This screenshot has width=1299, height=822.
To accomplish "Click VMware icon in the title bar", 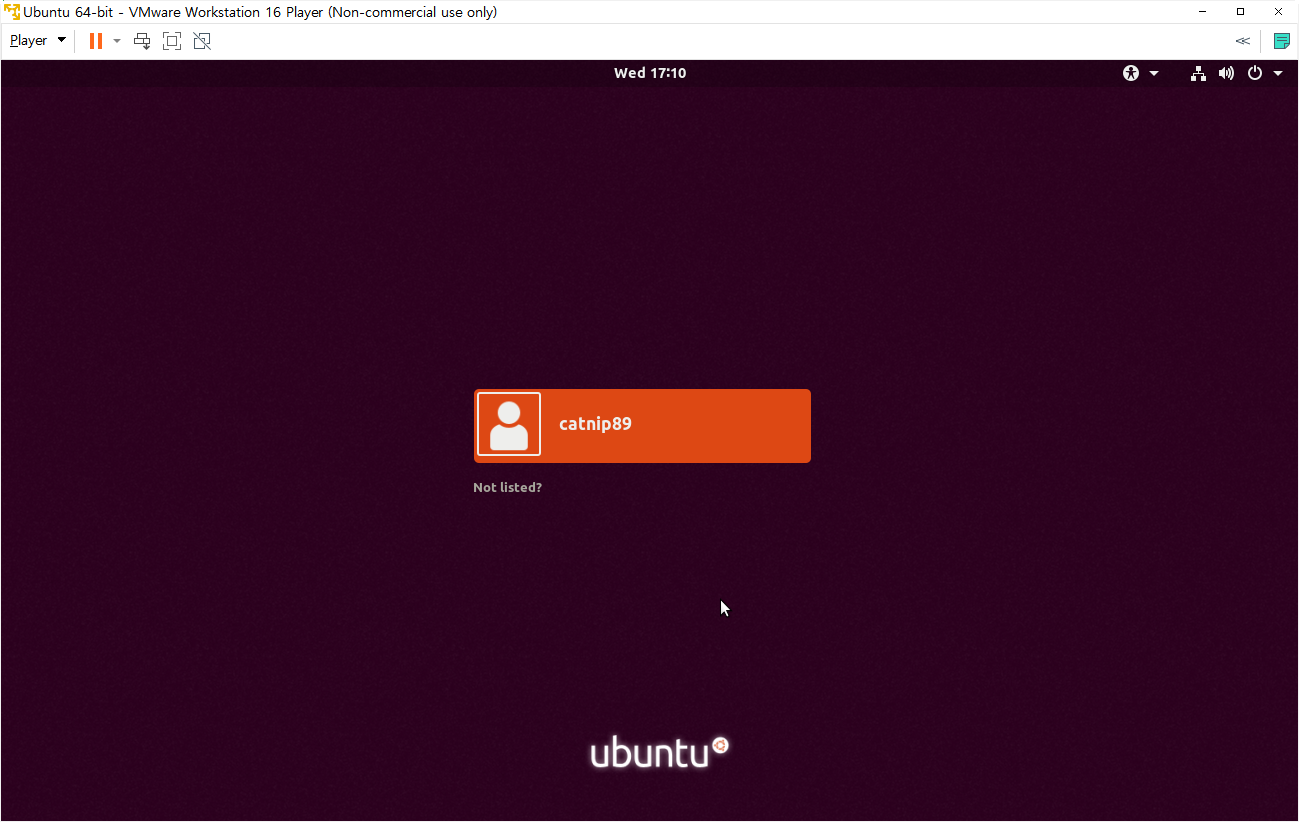I will (12, 12).
